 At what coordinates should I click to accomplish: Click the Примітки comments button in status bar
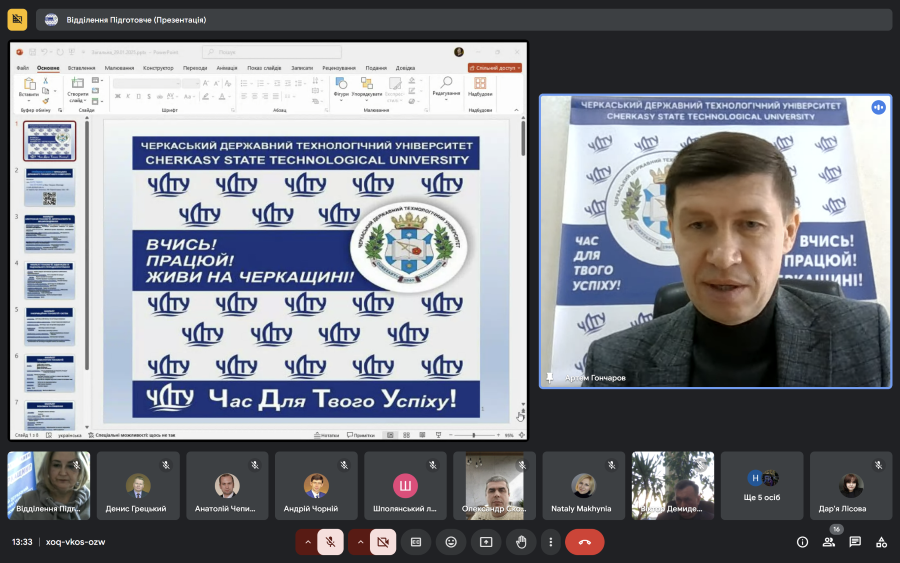point(361,435)
